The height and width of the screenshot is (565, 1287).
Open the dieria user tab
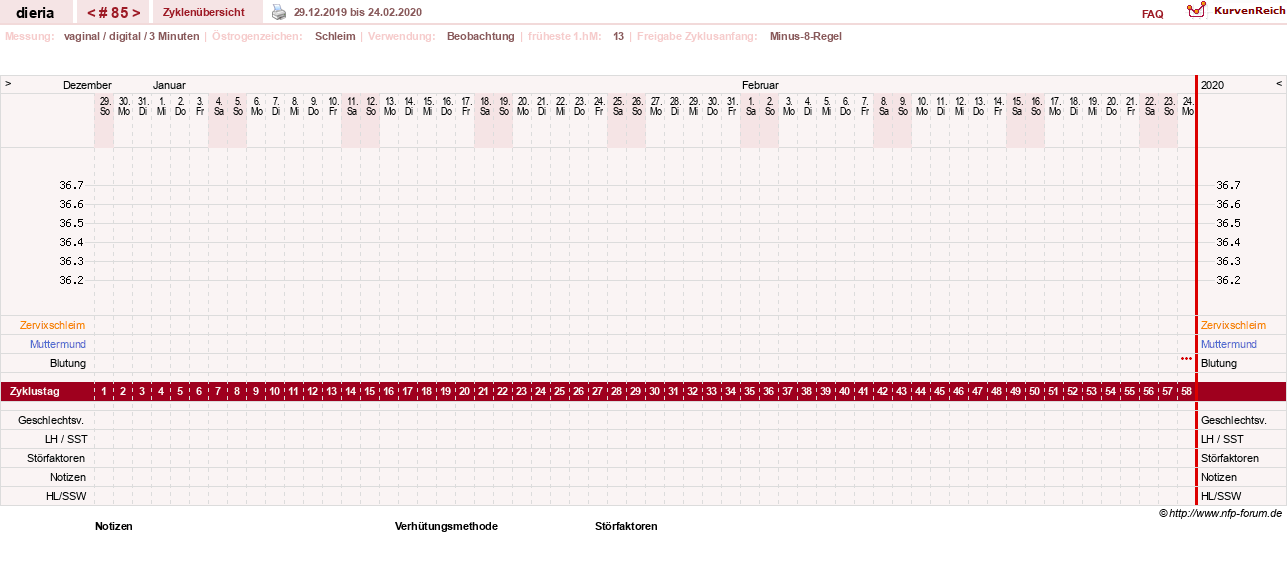point(35,13)
